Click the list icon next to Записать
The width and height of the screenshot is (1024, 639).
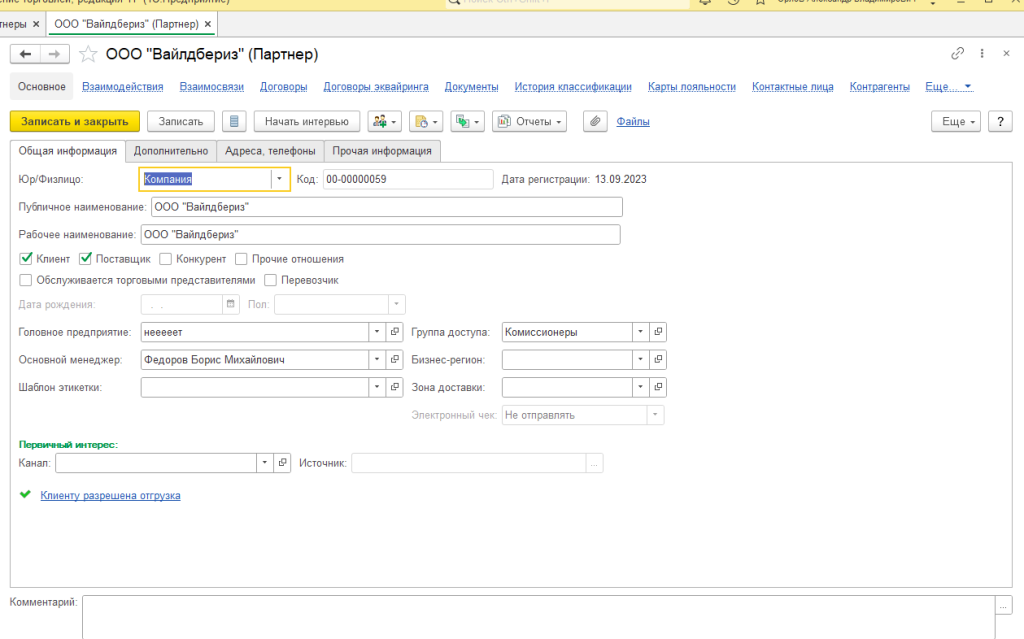point(234,122)
